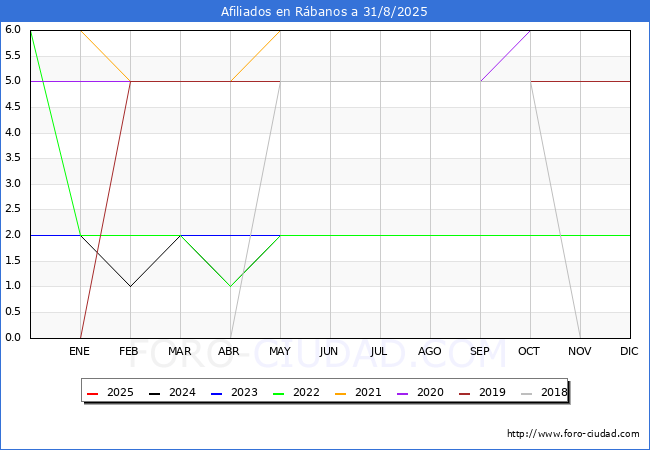
Task: Click the 2.0 y-axis value
Action: pos(13,235)
